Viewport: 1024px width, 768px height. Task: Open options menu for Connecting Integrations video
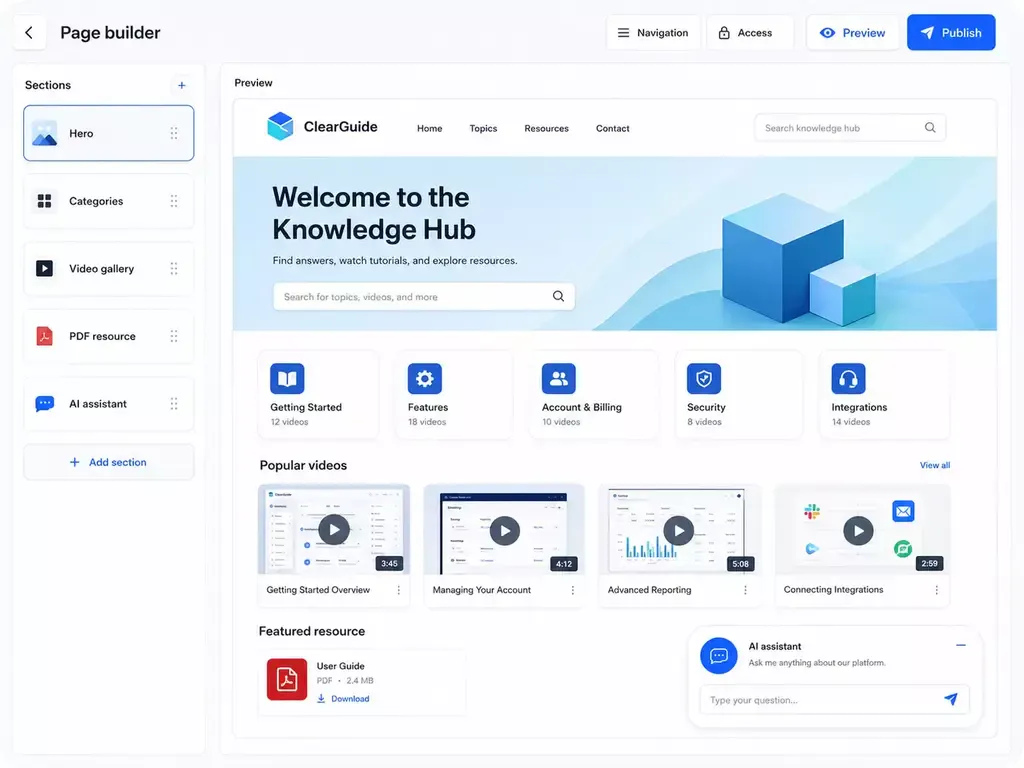pyautogui.click(x=936, y=590)
